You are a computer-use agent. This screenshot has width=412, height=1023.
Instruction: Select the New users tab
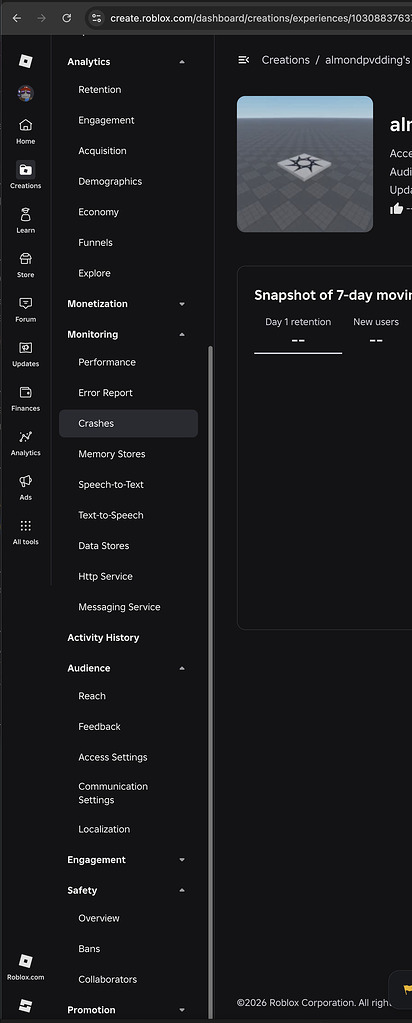(x=376, y=332)
